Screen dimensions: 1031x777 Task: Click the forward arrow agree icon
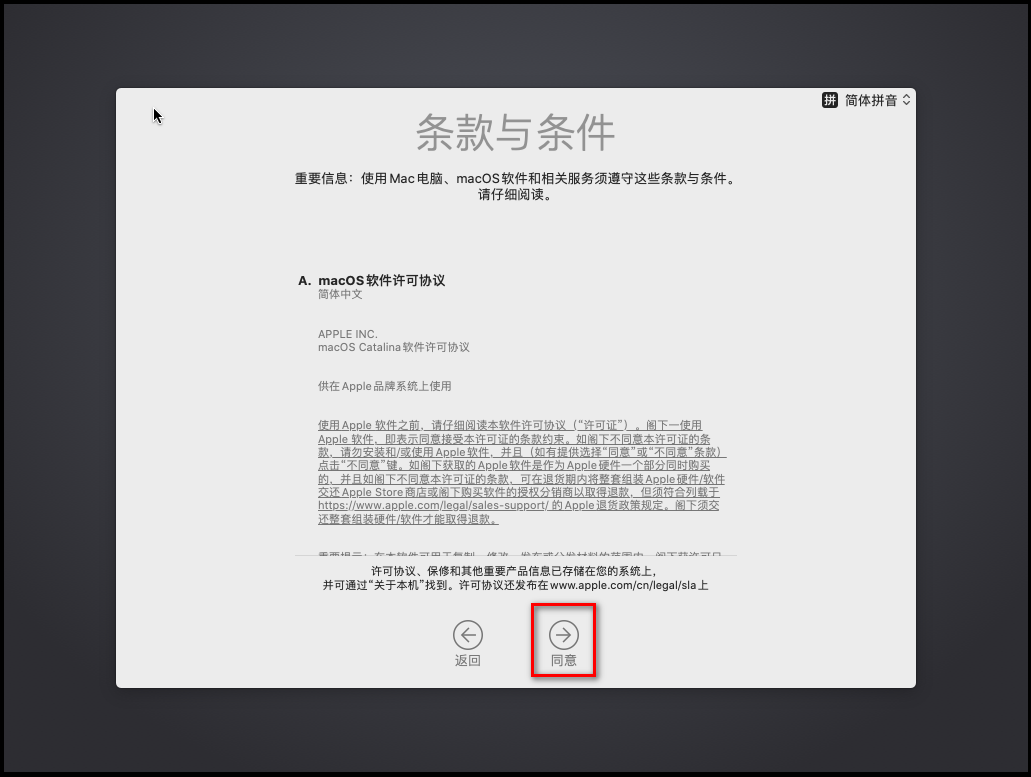(x=563, y=635)
